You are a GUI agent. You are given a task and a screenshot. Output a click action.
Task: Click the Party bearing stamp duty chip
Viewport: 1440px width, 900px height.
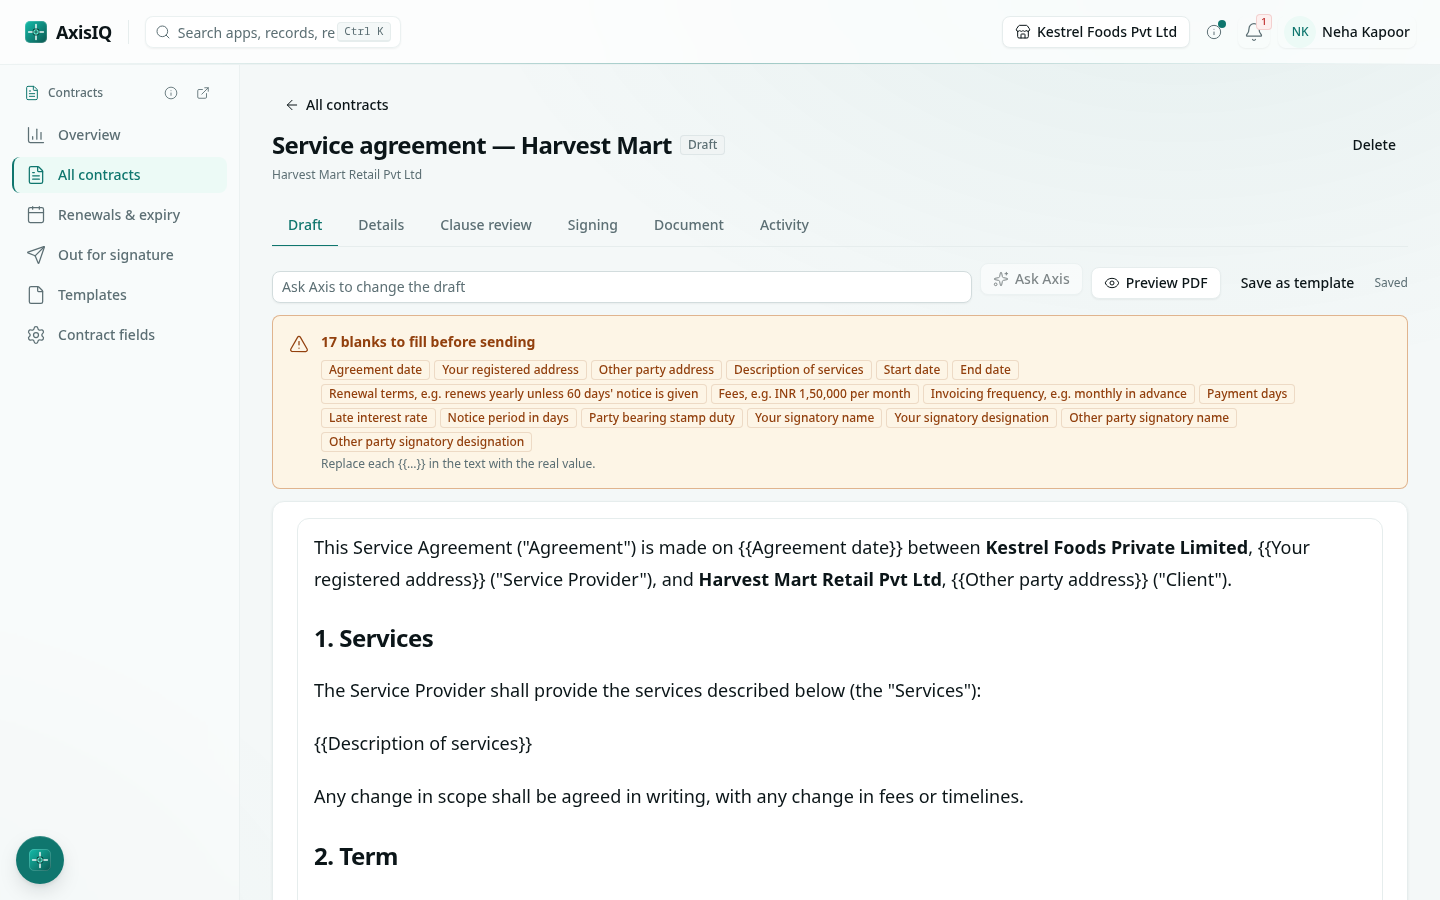[662, 418]
